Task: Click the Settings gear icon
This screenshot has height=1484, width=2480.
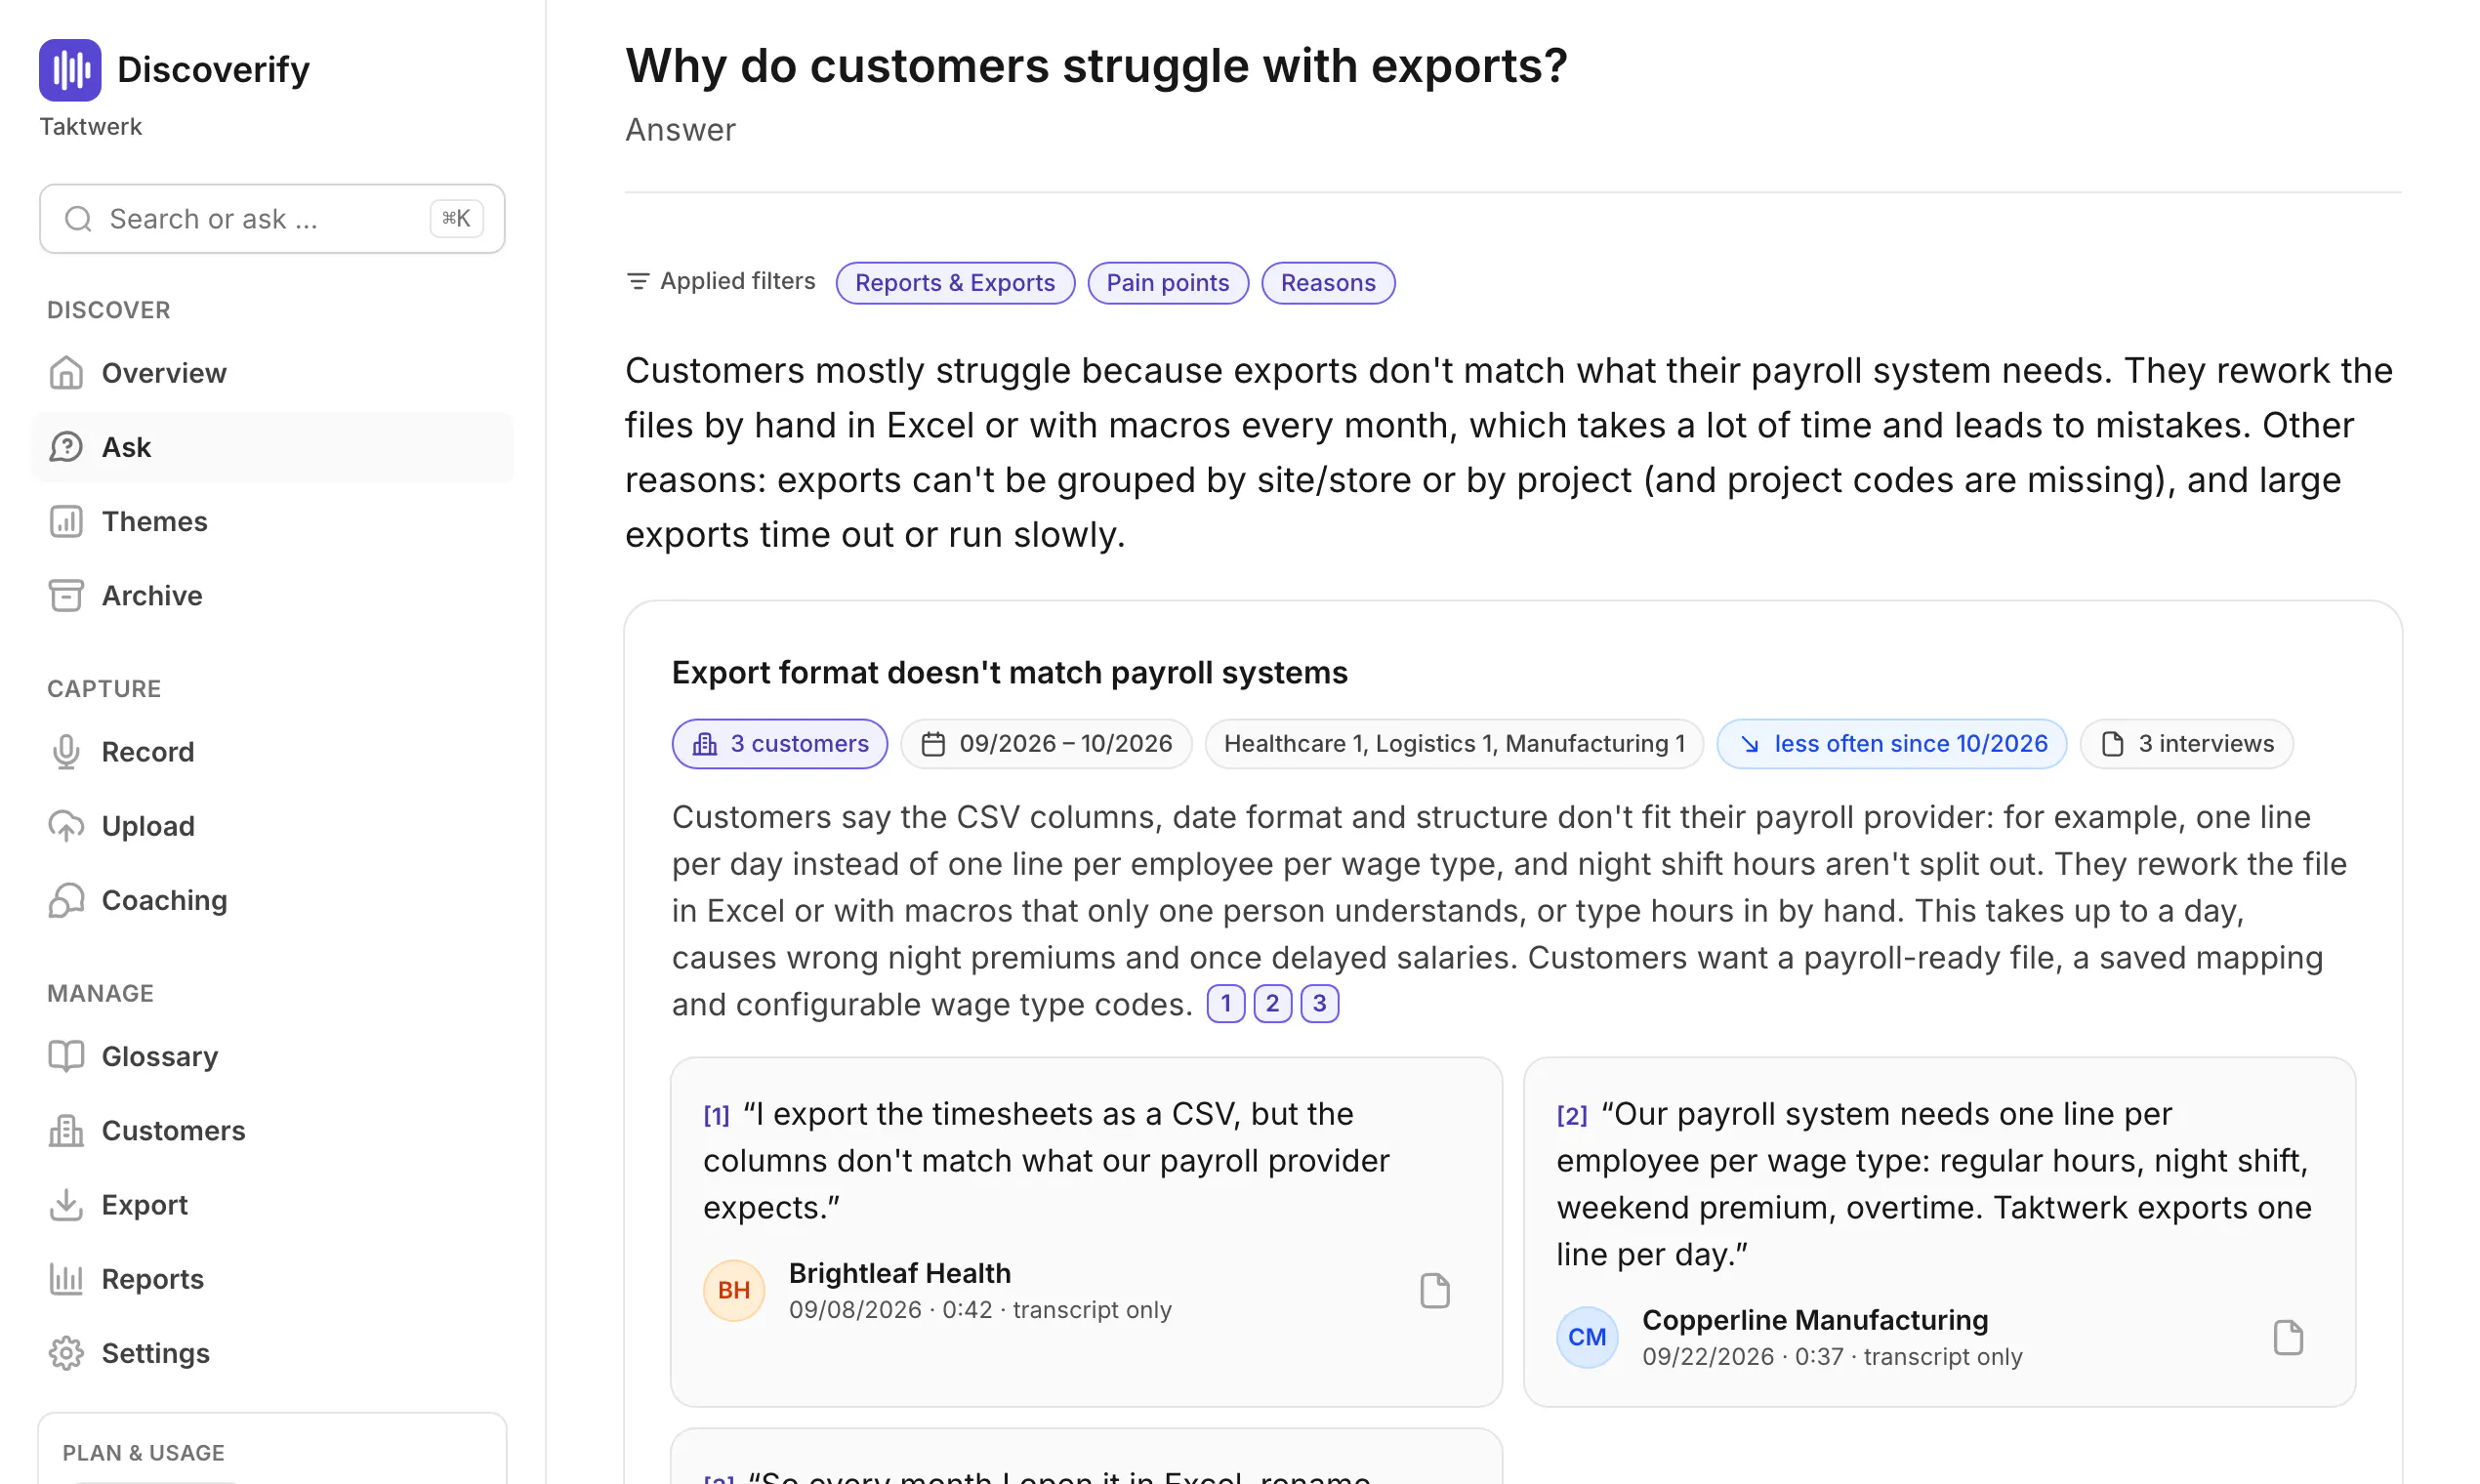Action: tap(66, 1353)
